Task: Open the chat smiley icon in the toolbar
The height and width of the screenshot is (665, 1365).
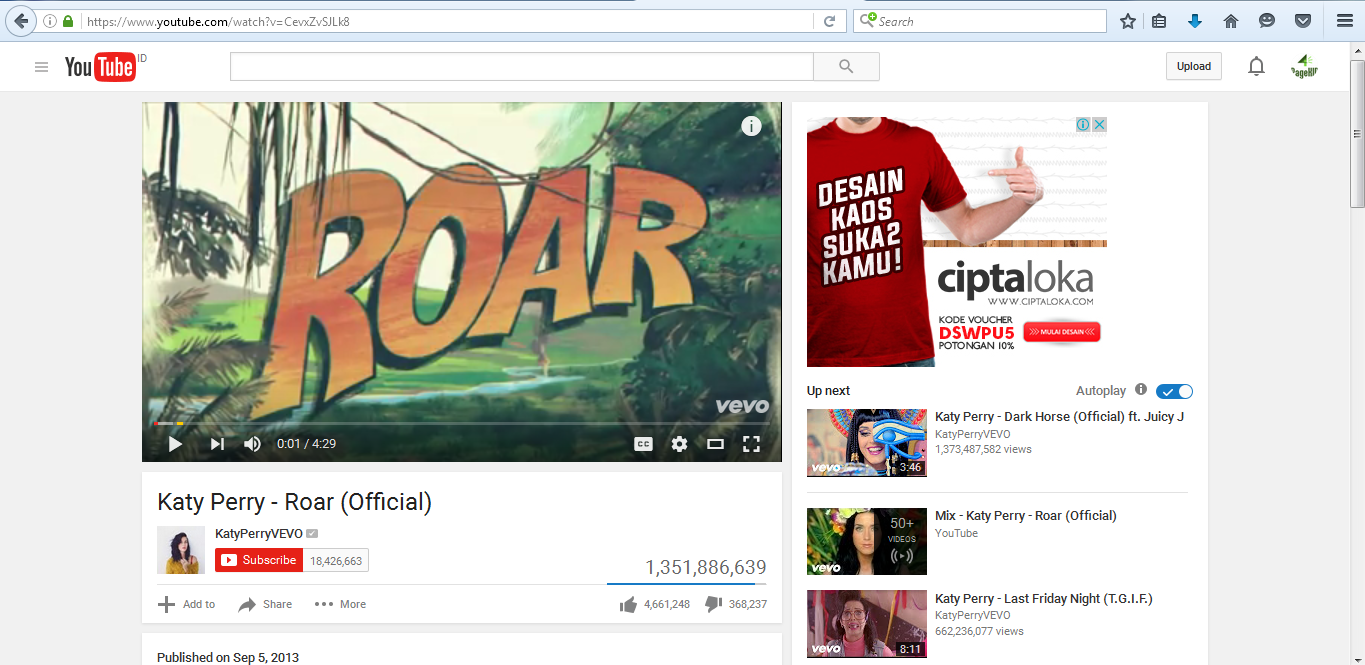Action: pyautogui.click(x=1267, y=21)
